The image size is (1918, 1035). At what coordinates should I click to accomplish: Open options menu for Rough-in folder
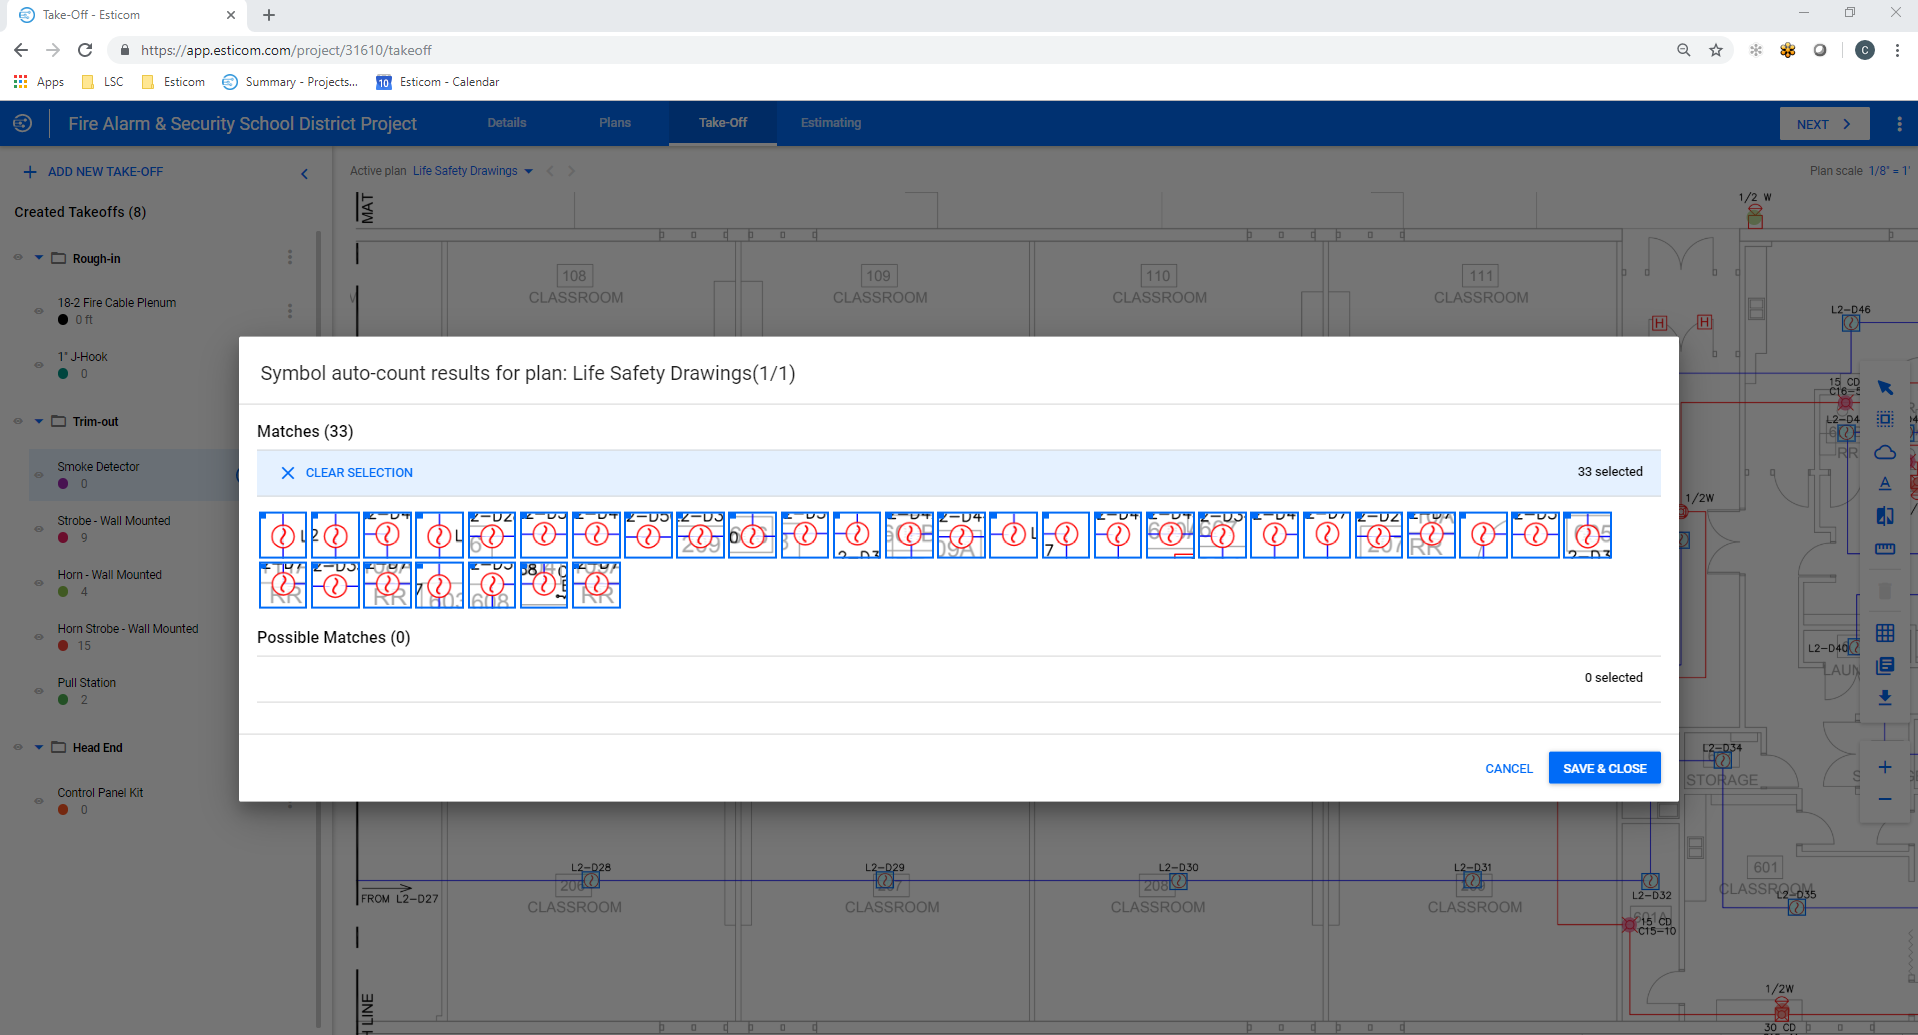click(x=290, y=258)
